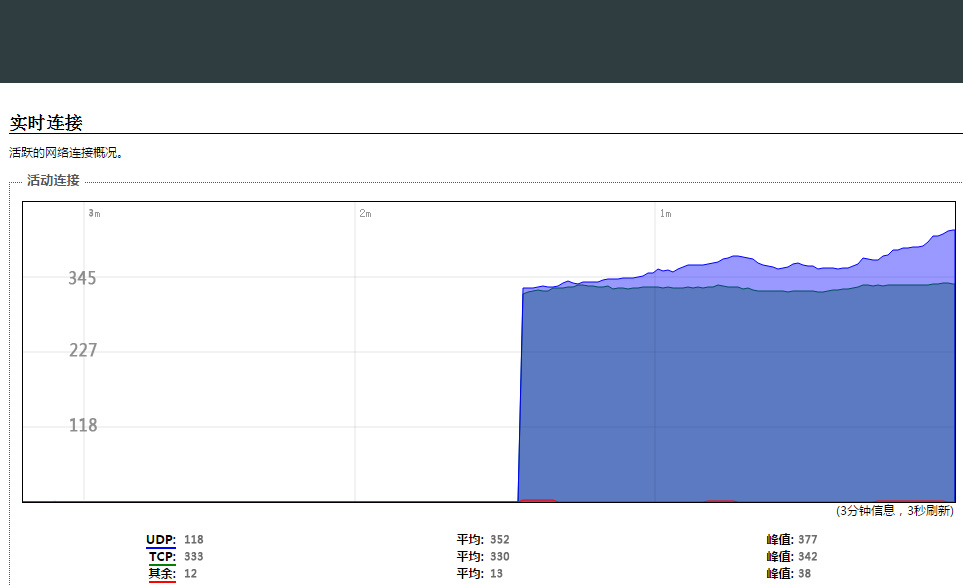
Task: Click the 345 y-axis label
Action: (x=82, y=278)
